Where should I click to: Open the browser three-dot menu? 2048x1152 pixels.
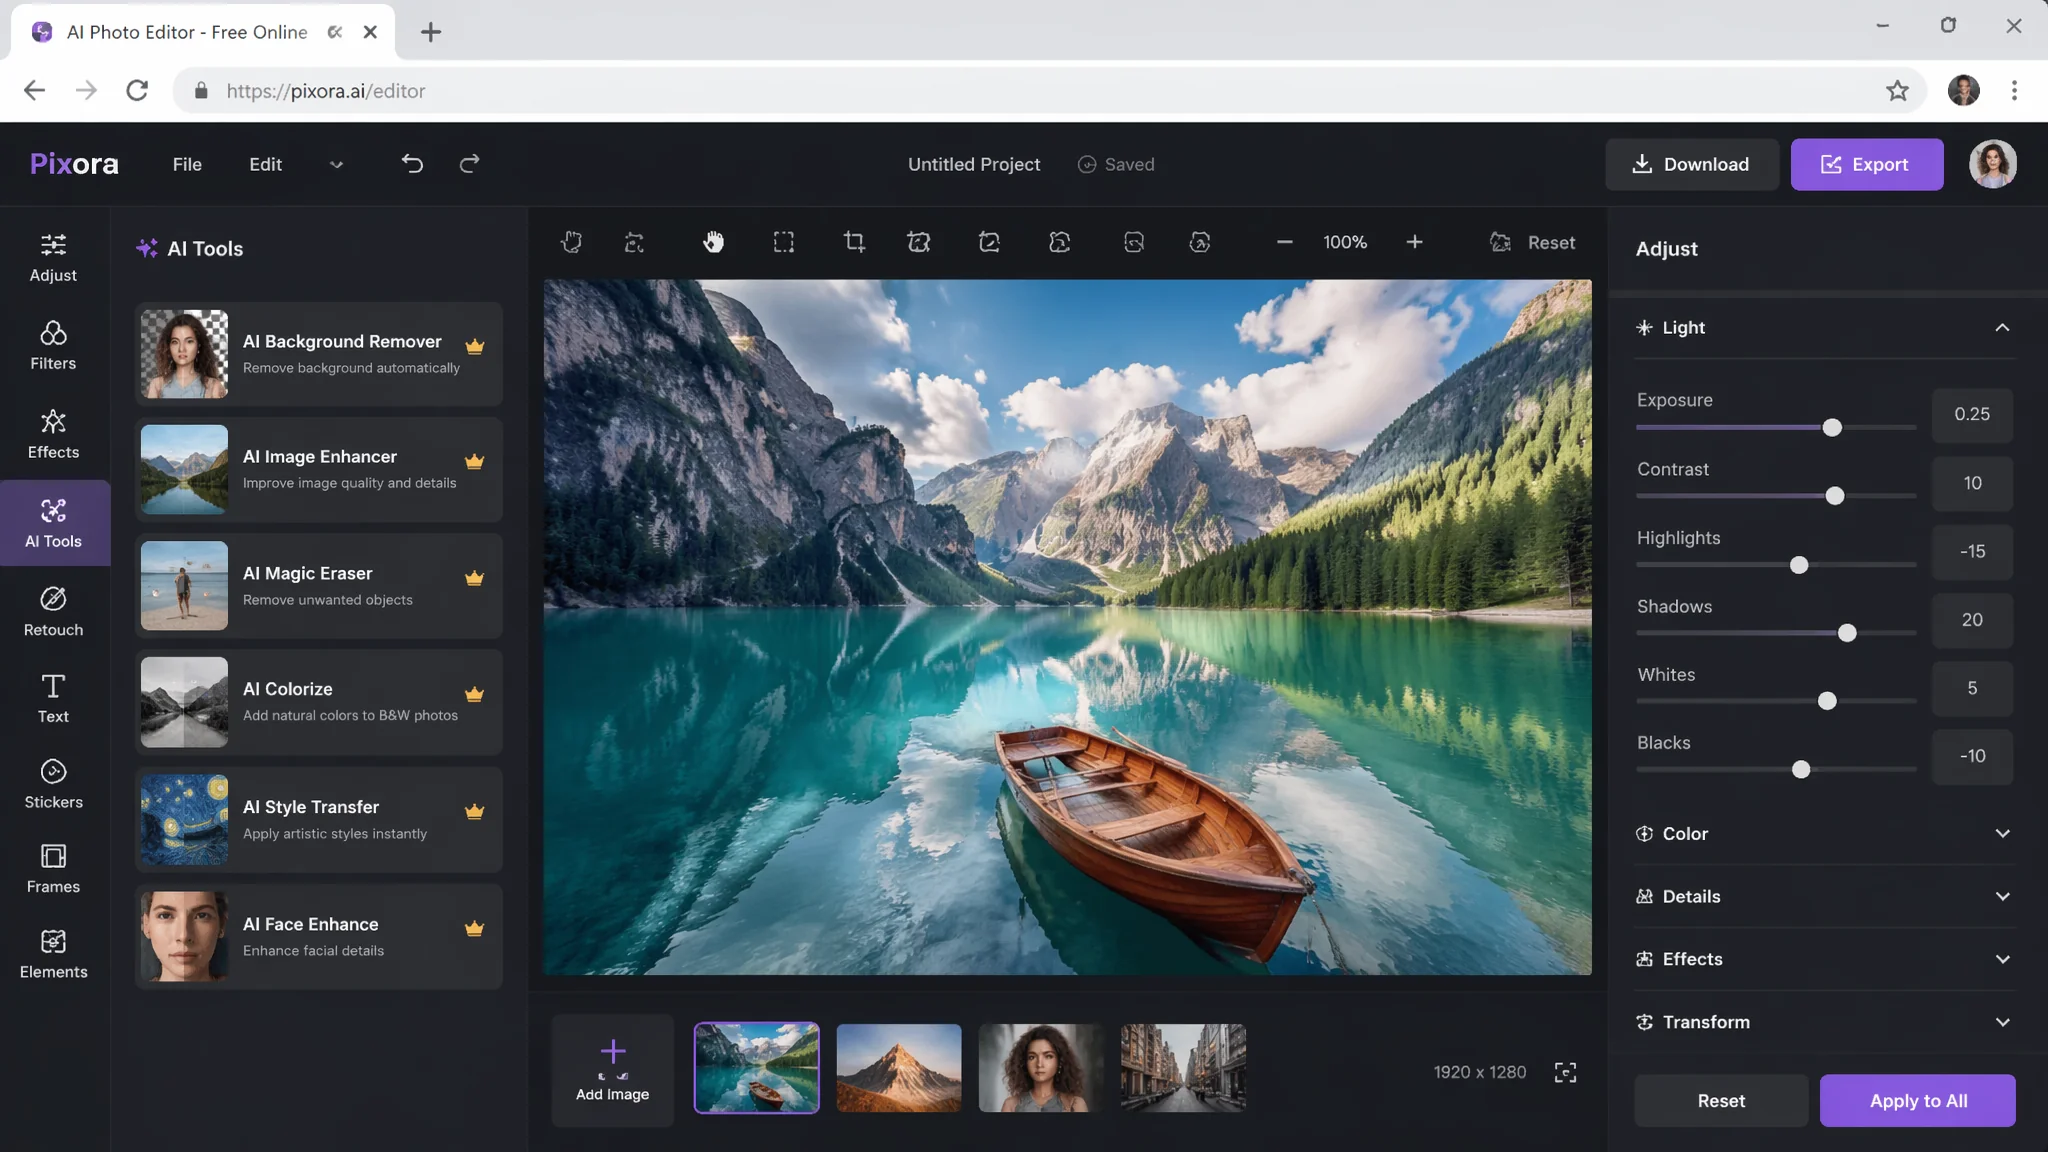click(x=2014, y=91)
